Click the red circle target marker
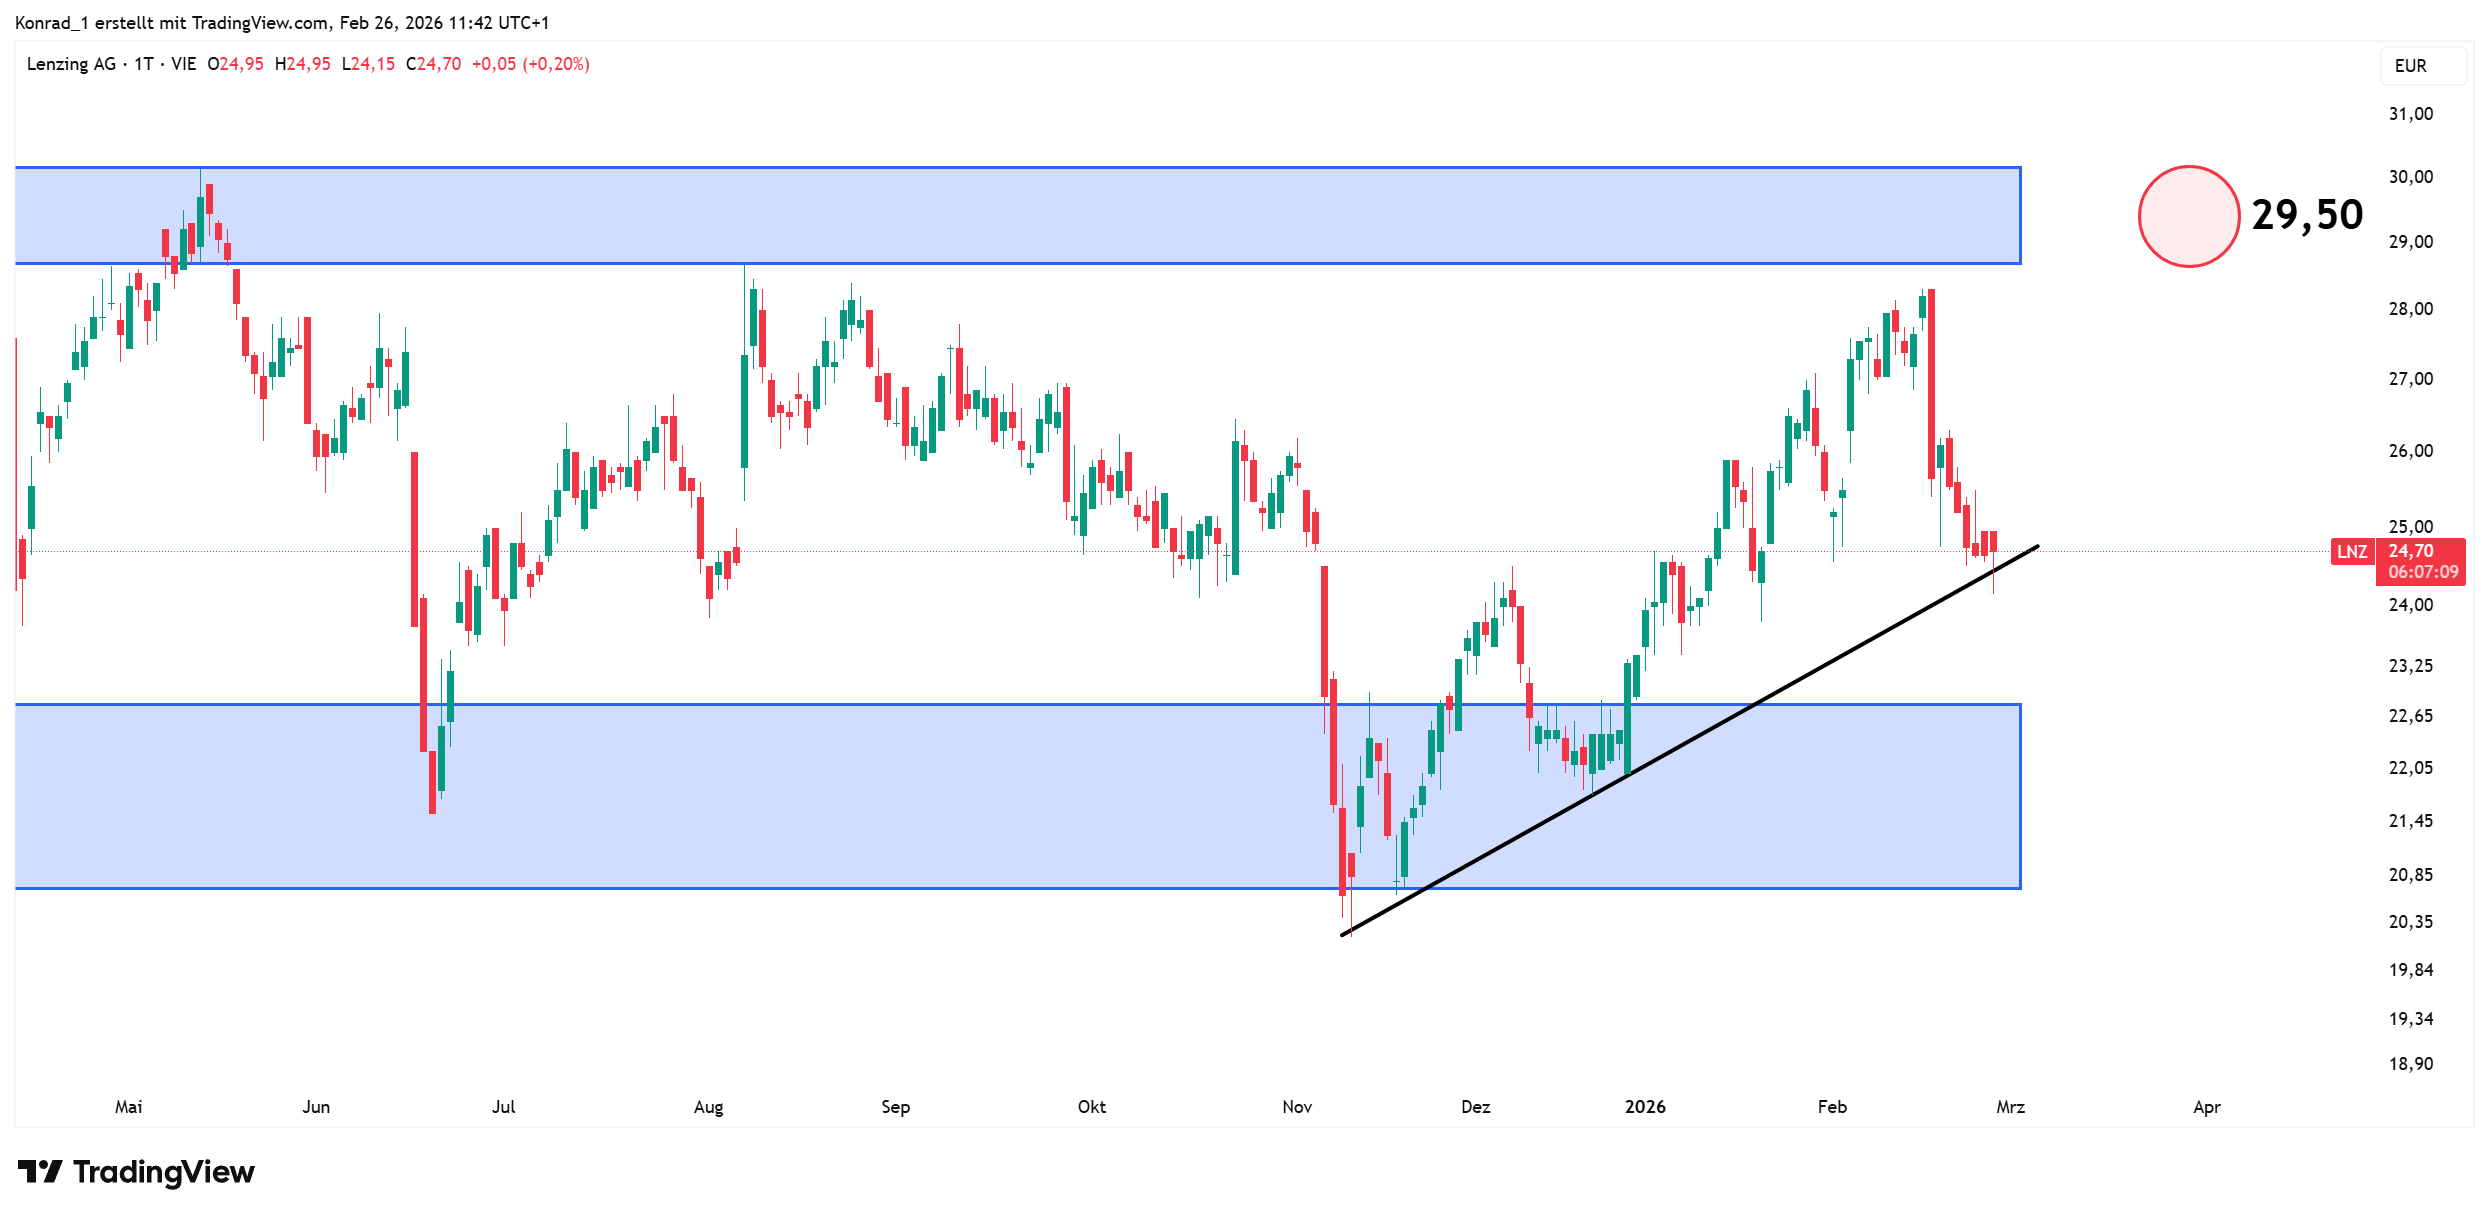Screen dimensions: 2489x1217 (x=2188, y=216)
